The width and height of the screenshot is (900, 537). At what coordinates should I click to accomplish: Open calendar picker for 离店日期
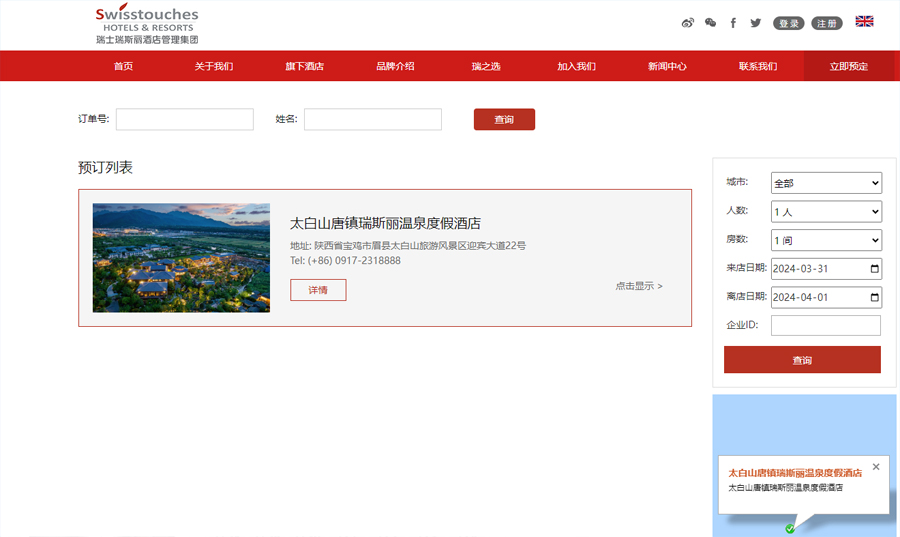875,298
